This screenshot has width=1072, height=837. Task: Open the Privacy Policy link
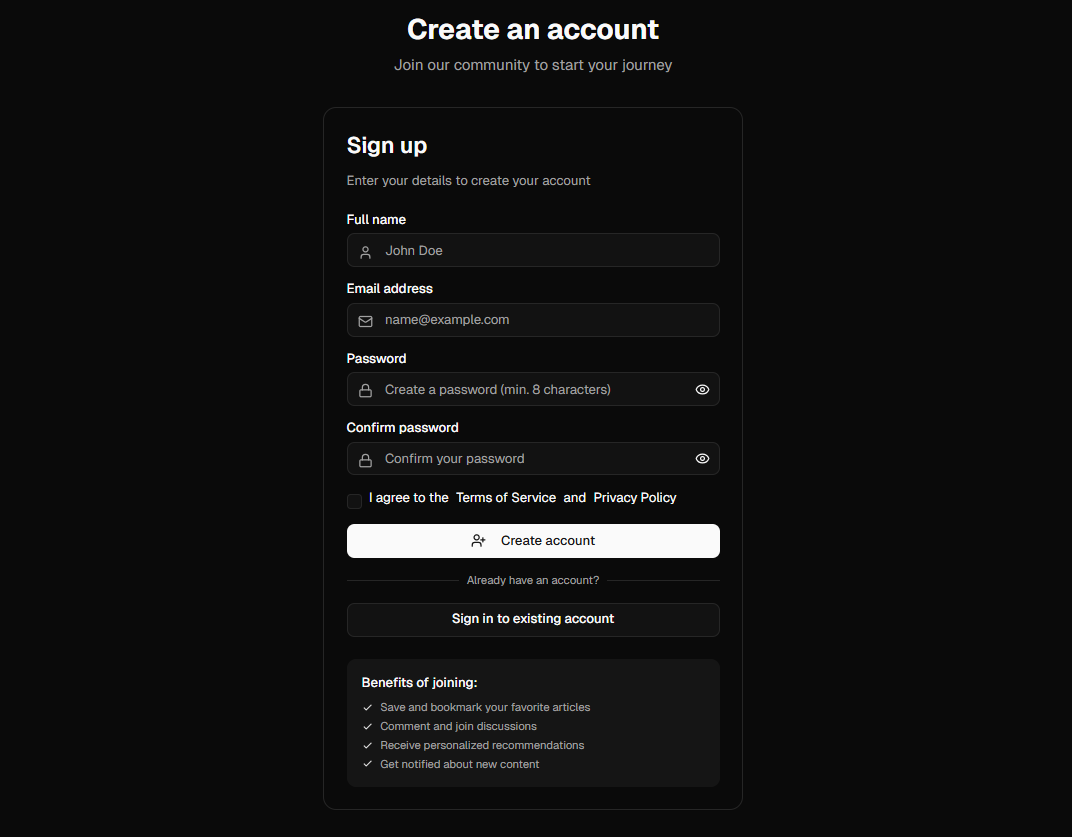634,497
